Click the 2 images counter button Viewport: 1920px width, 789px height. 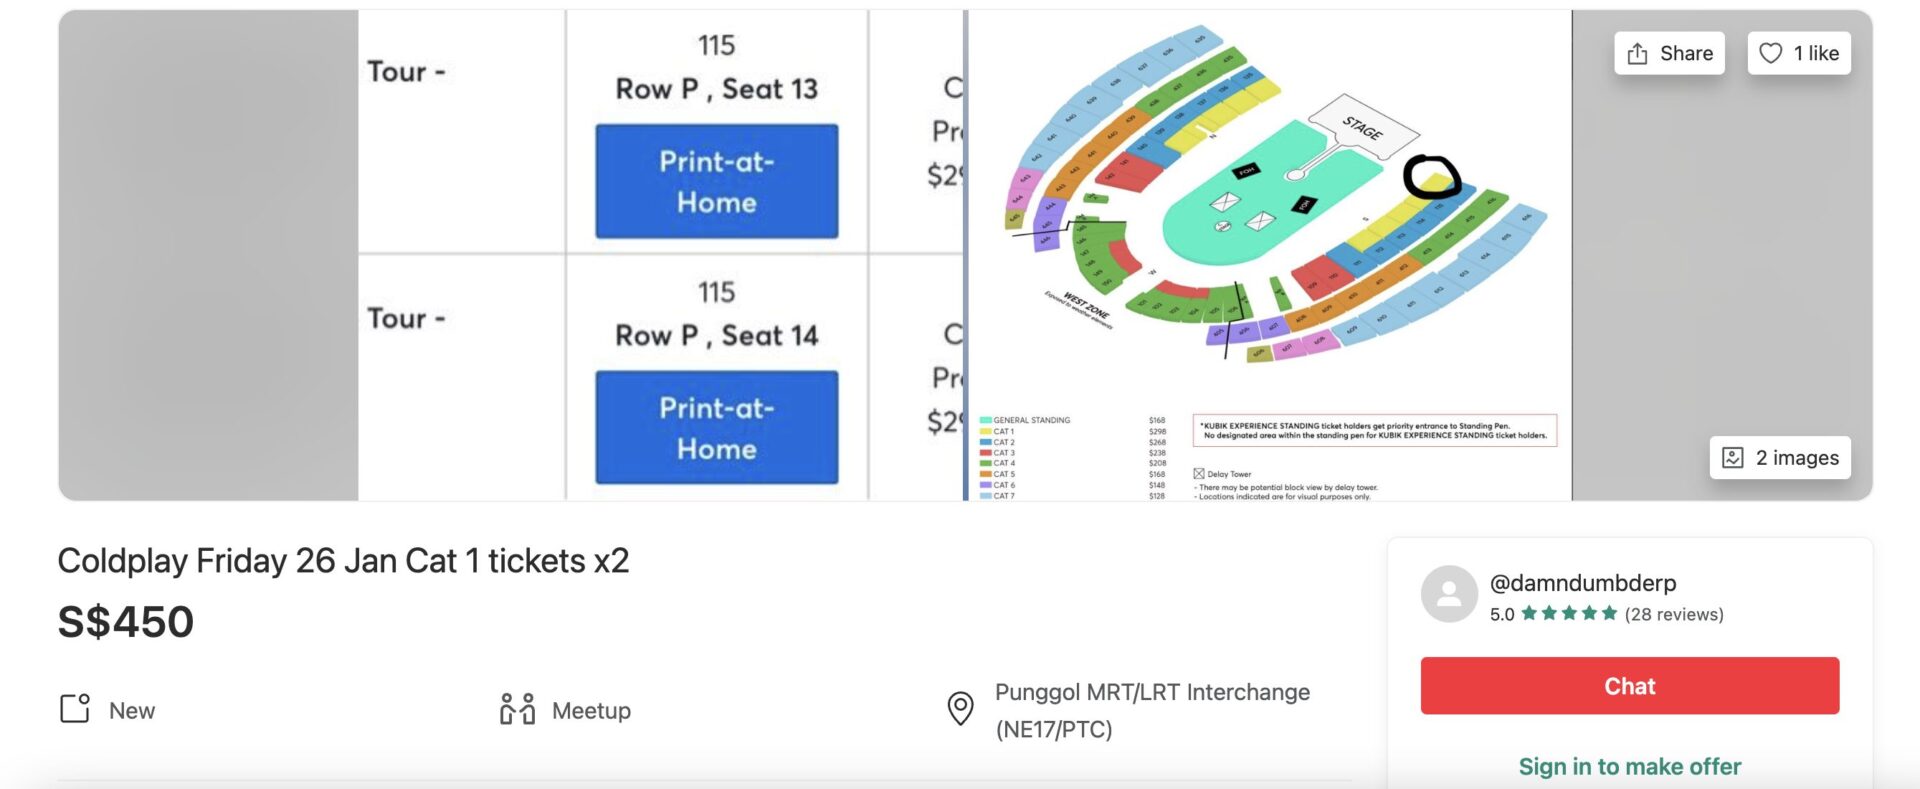[1778, 457]
